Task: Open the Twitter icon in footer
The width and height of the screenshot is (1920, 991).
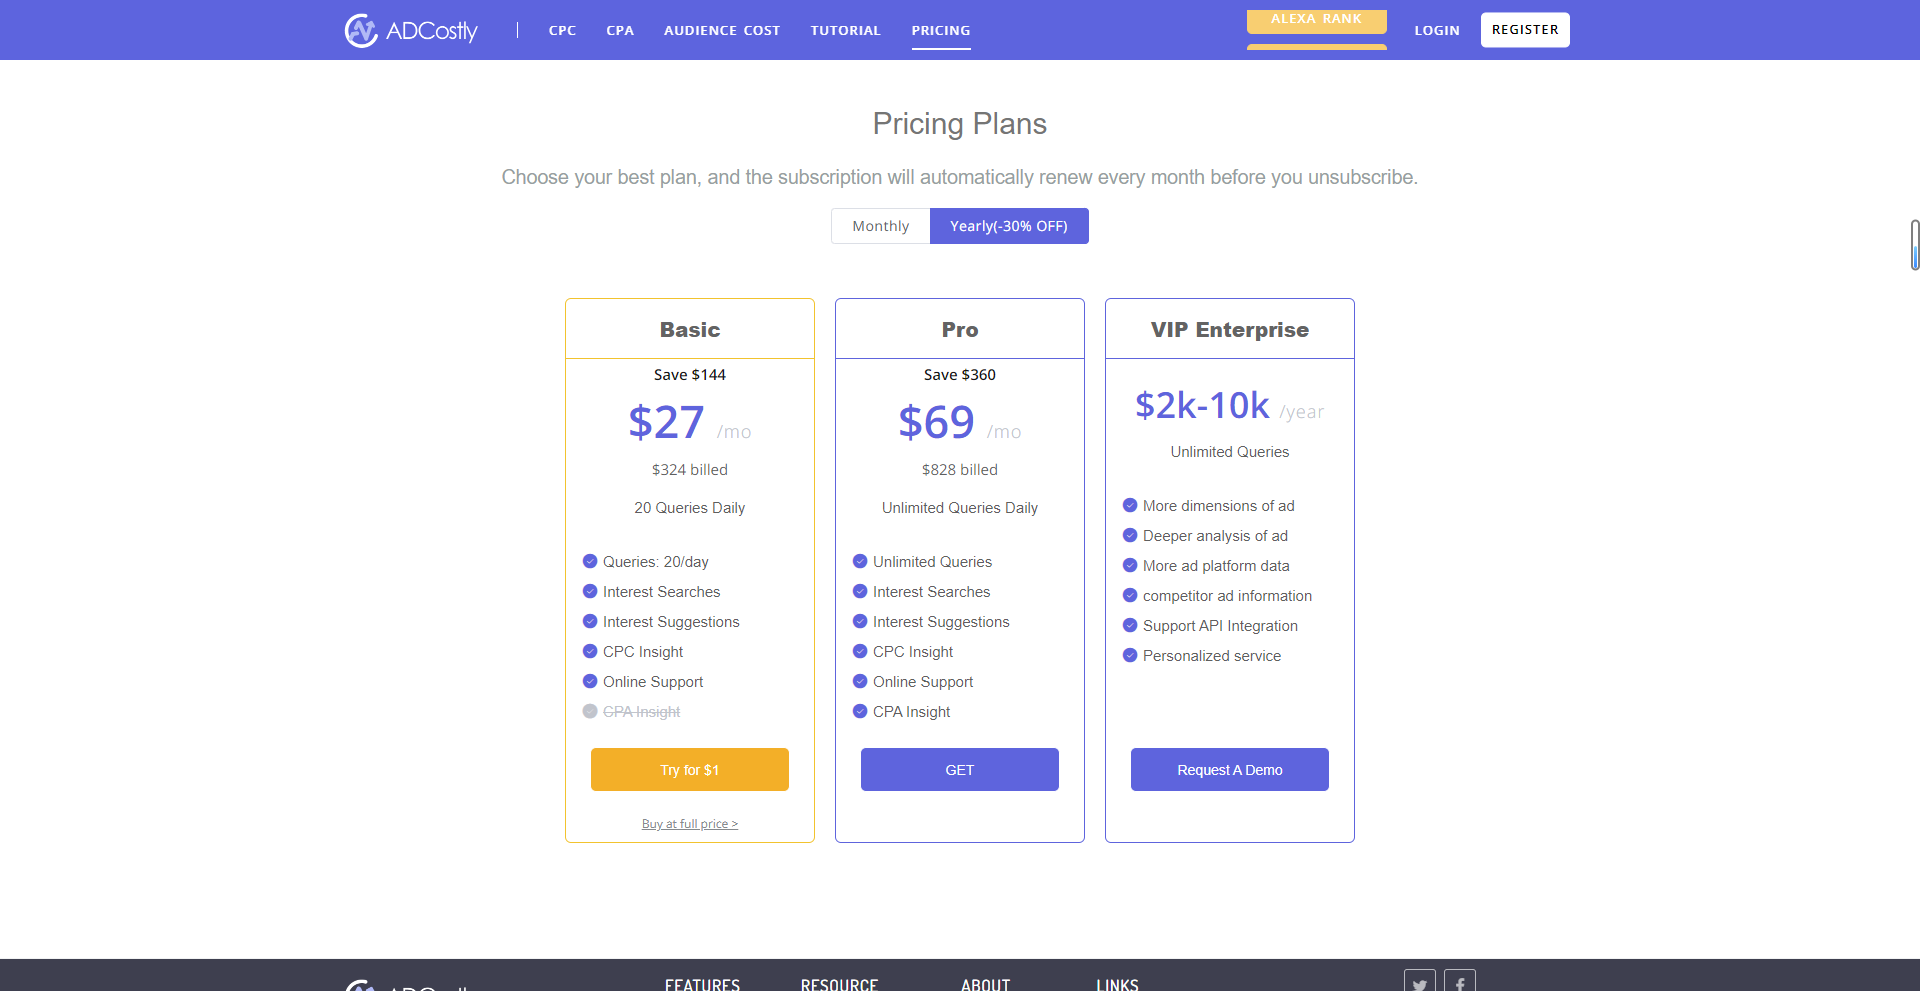Action: [x=1419, y=982]
